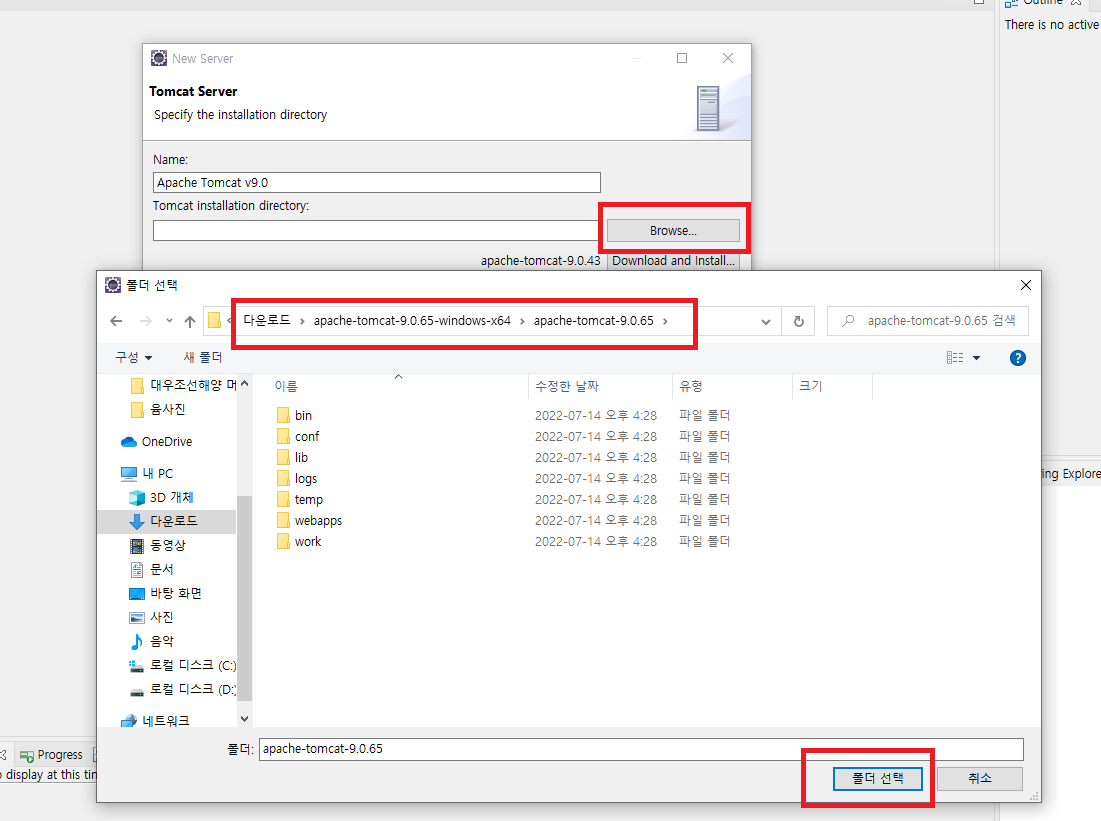Open address bar history dropdown
1101x821 pixels.
766,322
